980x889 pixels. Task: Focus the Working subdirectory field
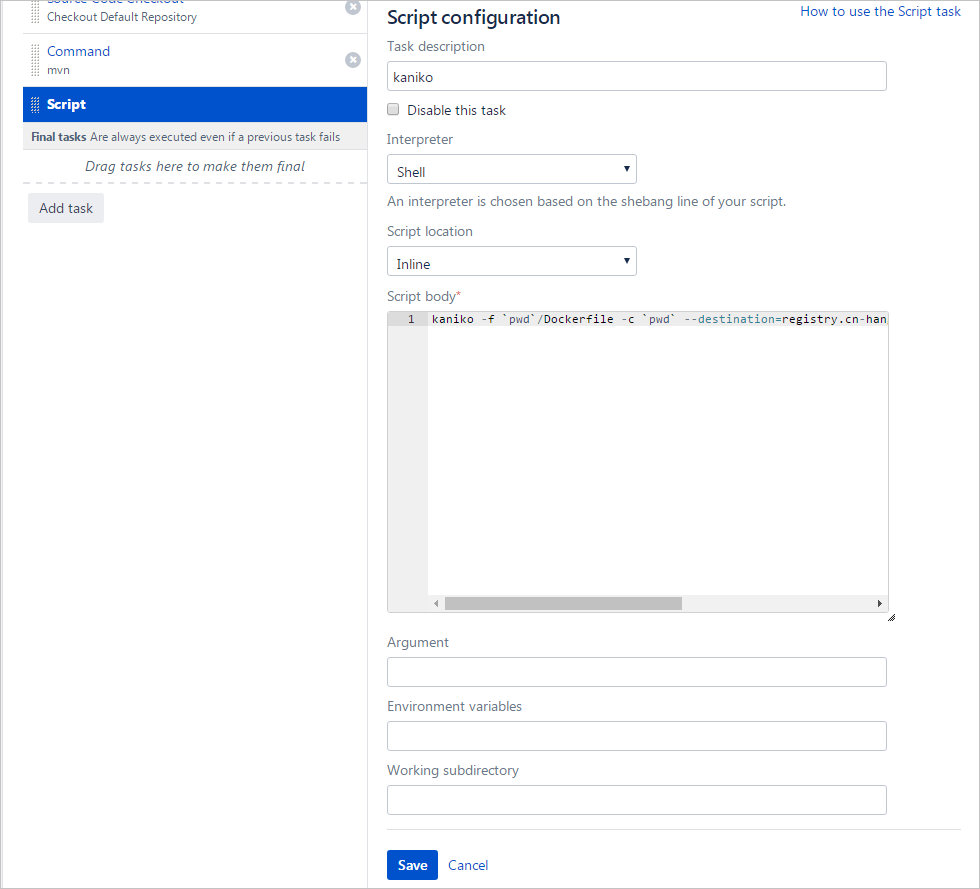636,800
